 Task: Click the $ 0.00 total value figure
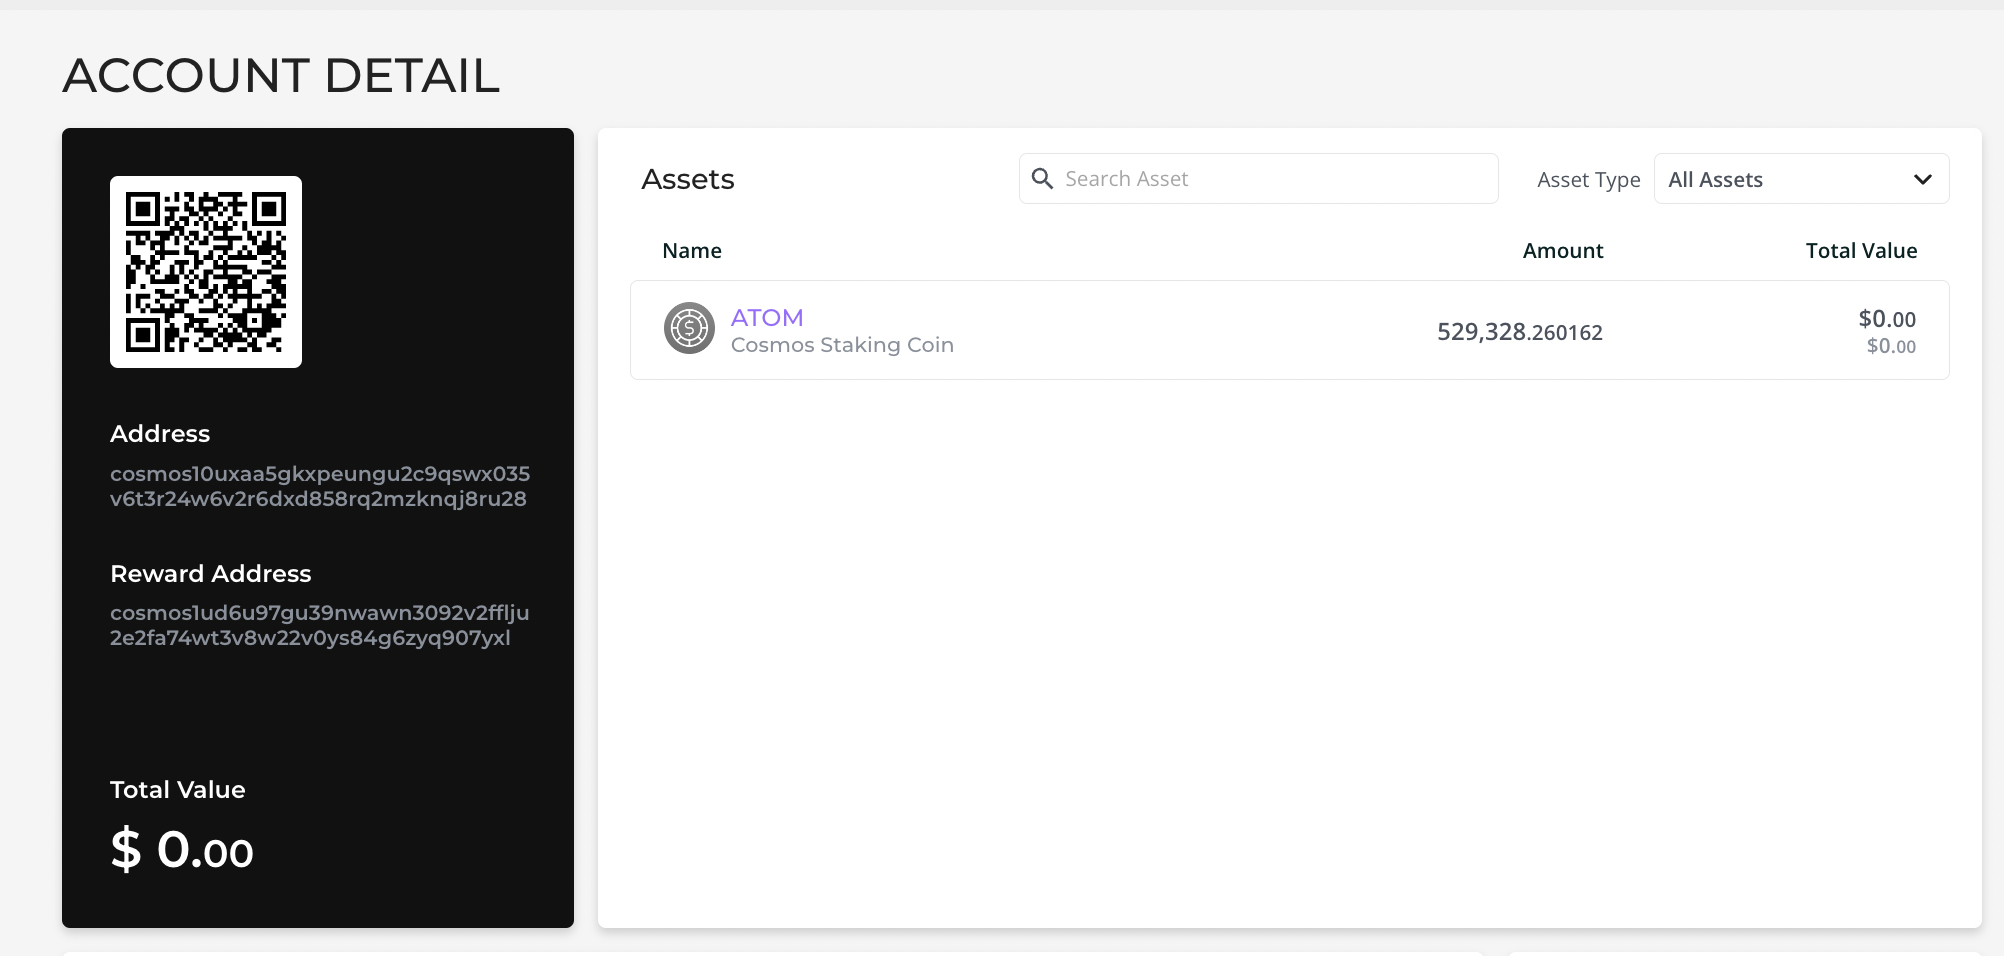tap(182, 850)
